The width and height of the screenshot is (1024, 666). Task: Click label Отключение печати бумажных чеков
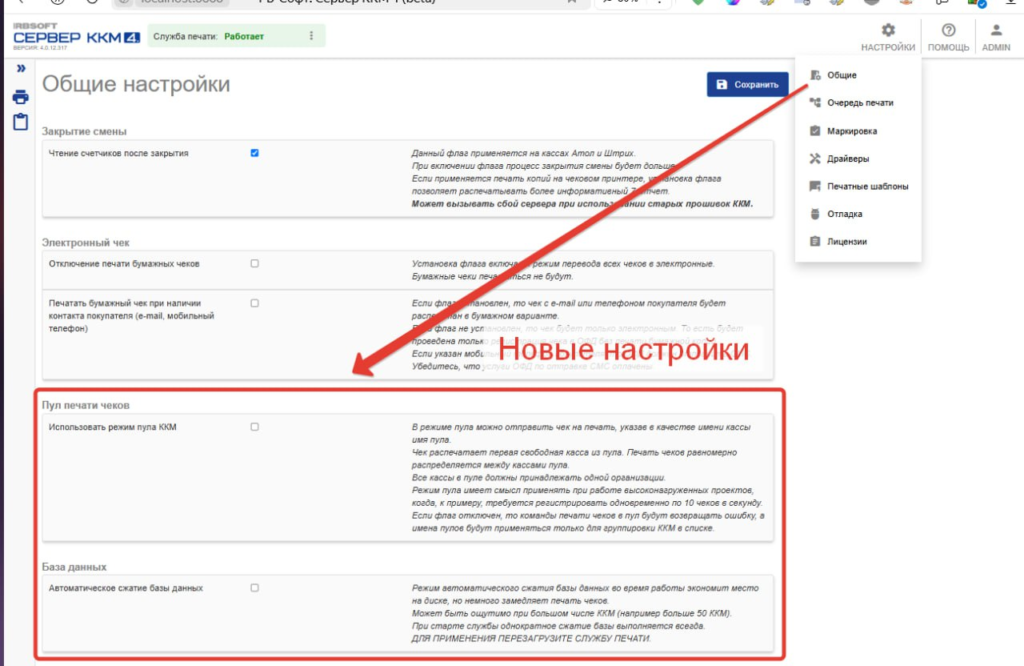point(124,264)
